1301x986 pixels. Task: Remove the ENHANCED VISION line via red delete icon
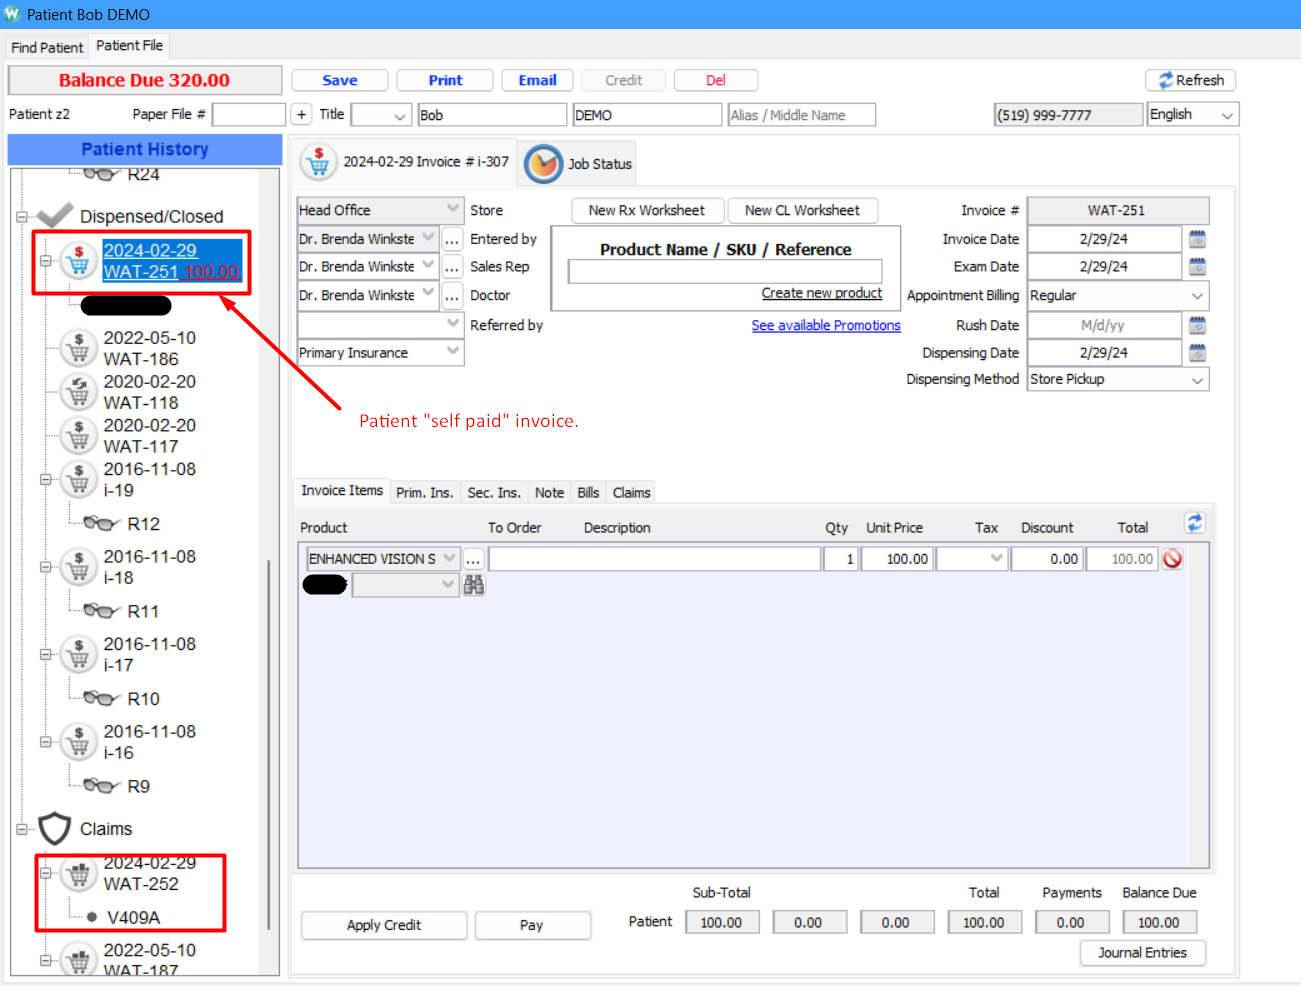[1172, 558]
